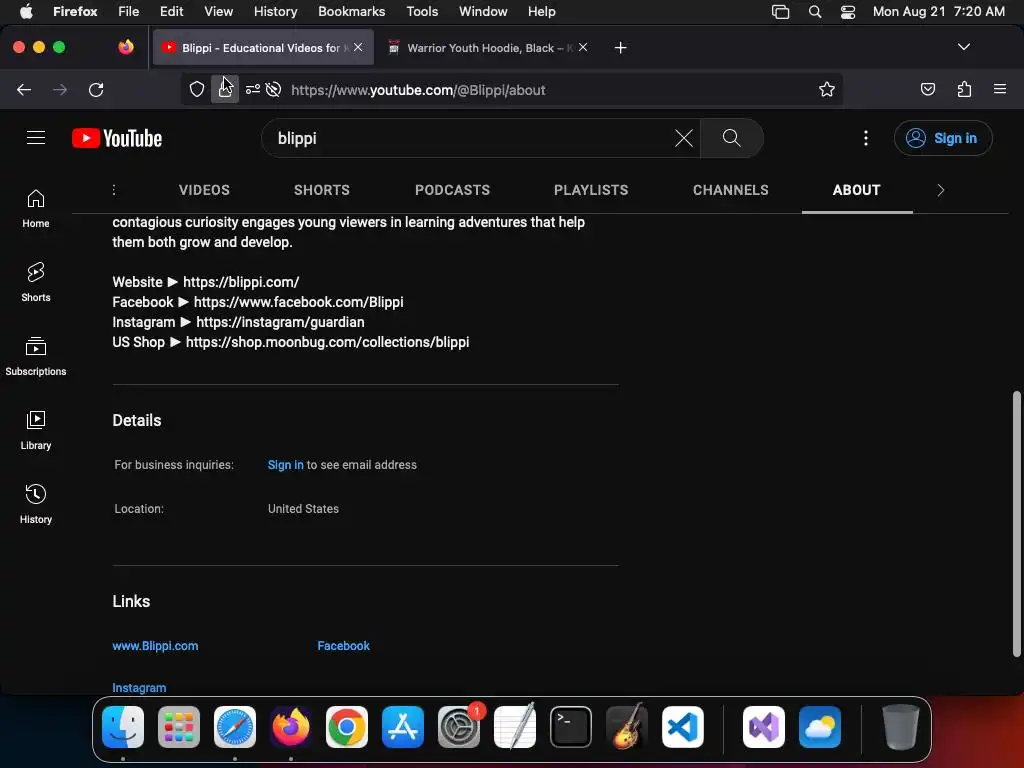Open YouTube settings three-dot menu
The image size is (1024, 768).
tap(865, 138)
